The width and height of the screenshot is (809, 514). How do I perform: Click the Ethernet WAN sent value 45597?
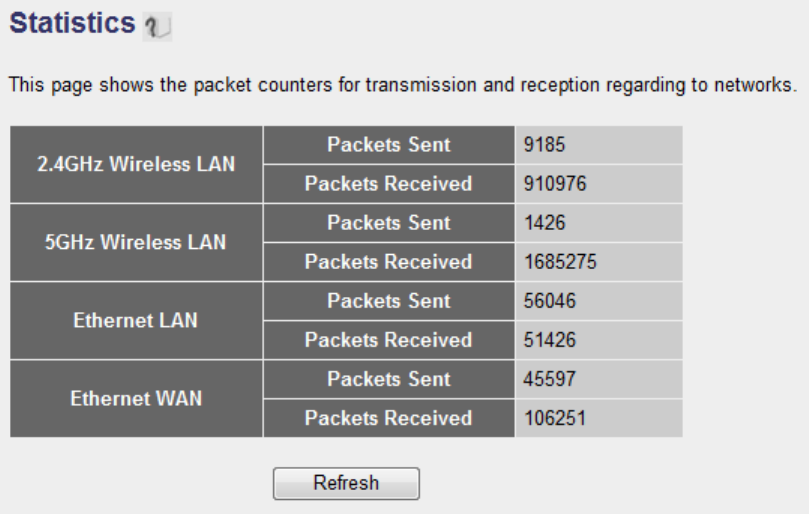tap(549, 379)
